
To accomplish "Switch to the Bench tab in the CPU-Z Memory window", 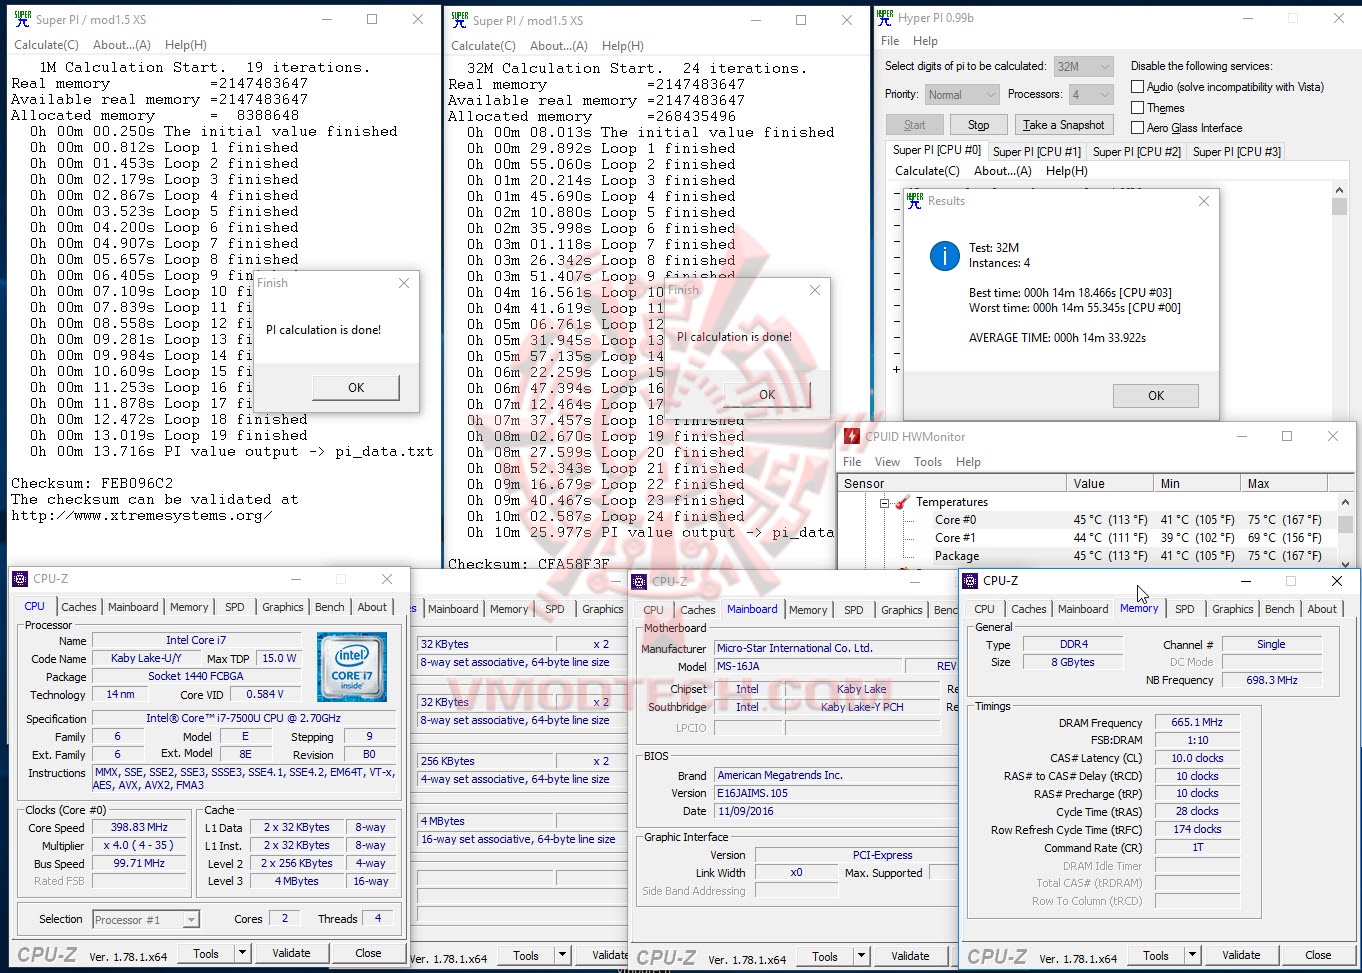I will (1279, 609).
